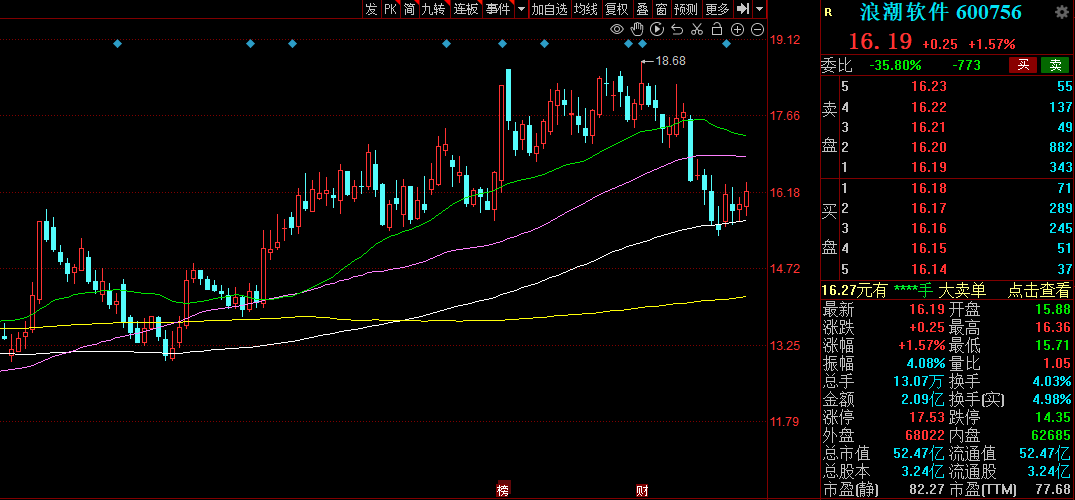The image size is (1075, 500).
Task: Open the 事件 toolbar item
Action: (x=498, y=9)
